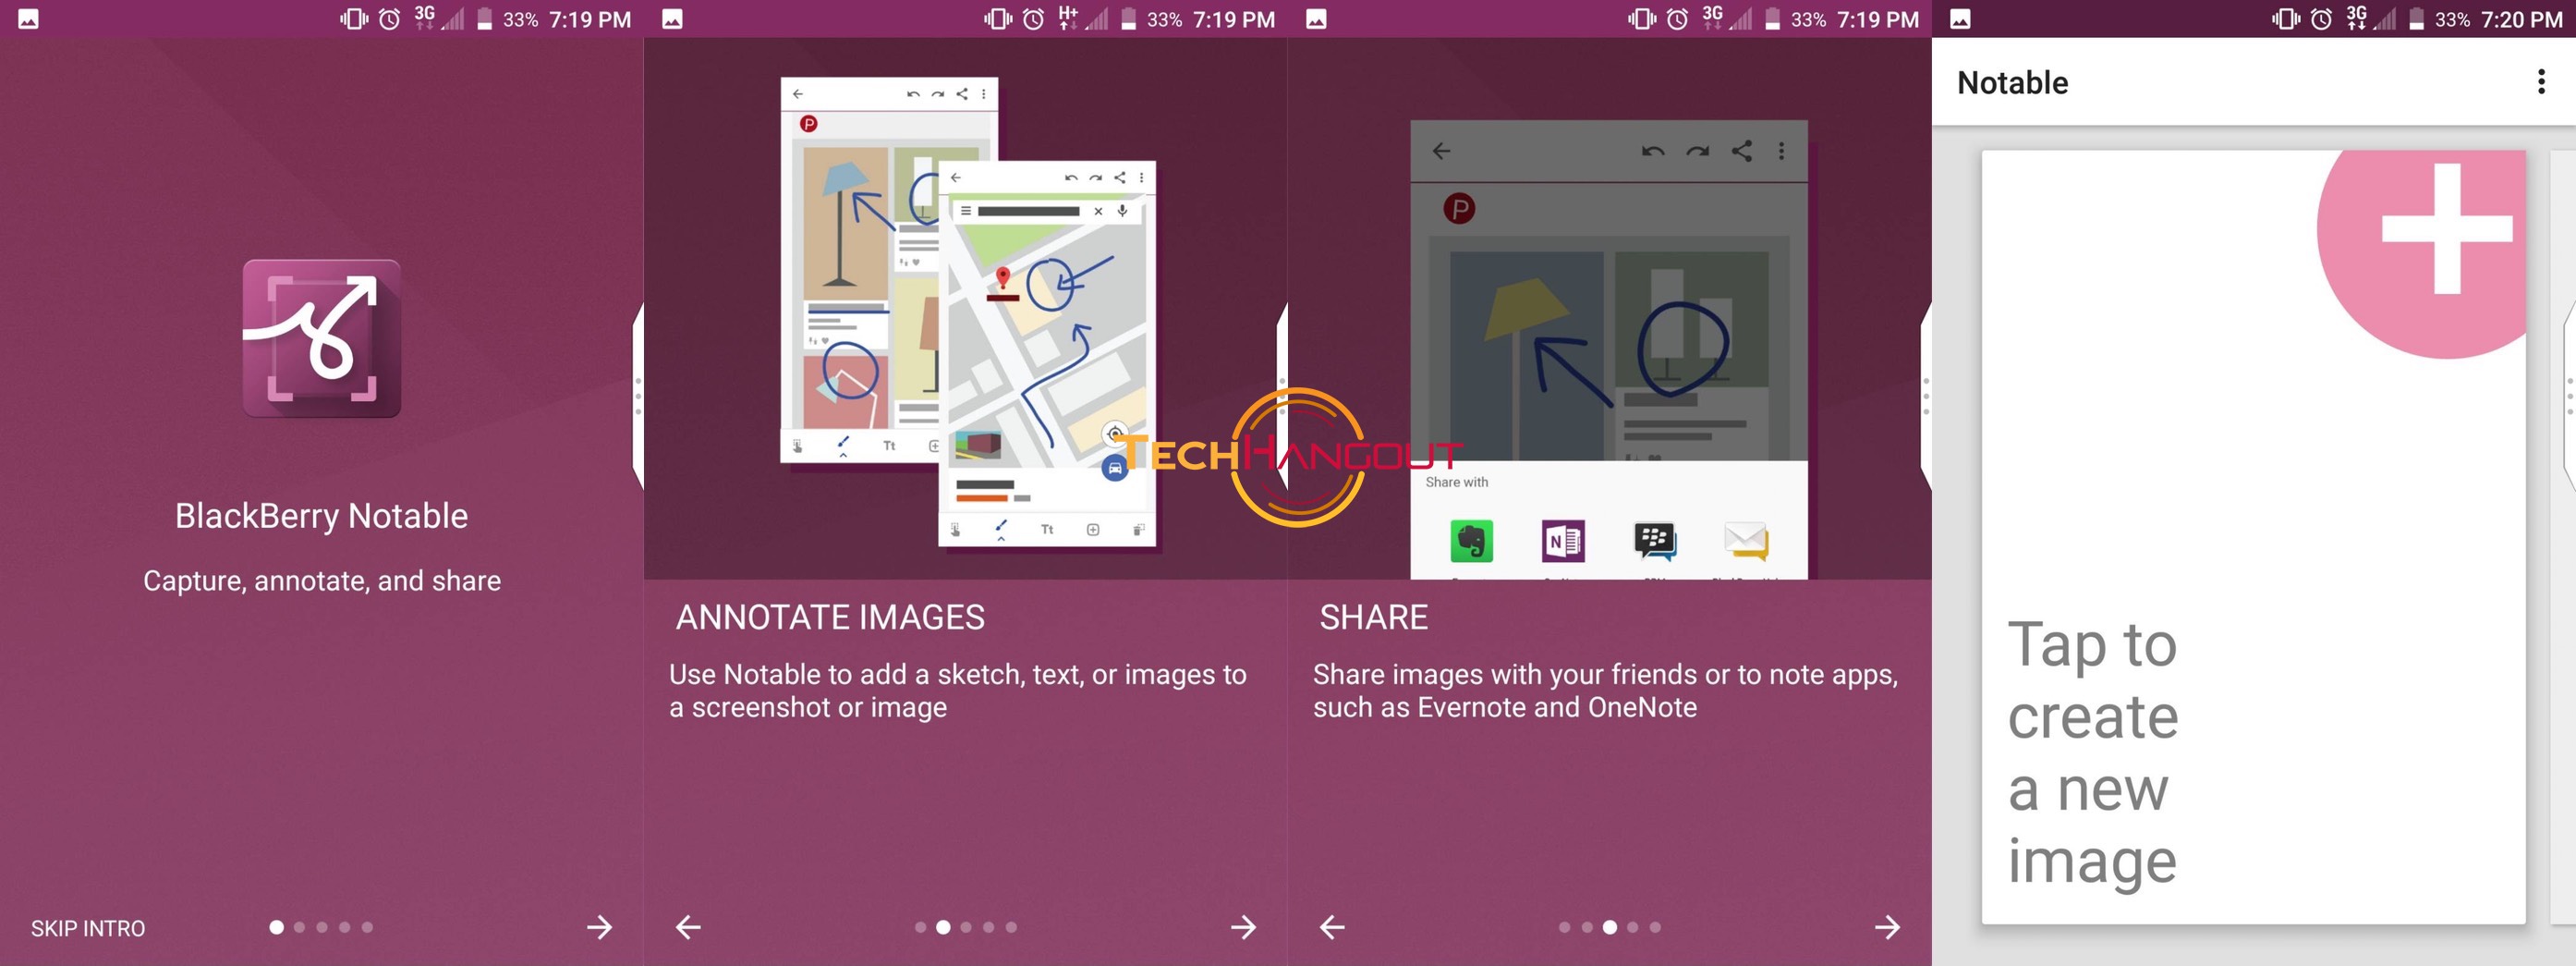Tap red map pin in Annotate illustration
Screen dimensions: 2576x966
[x=1003, y=277]
